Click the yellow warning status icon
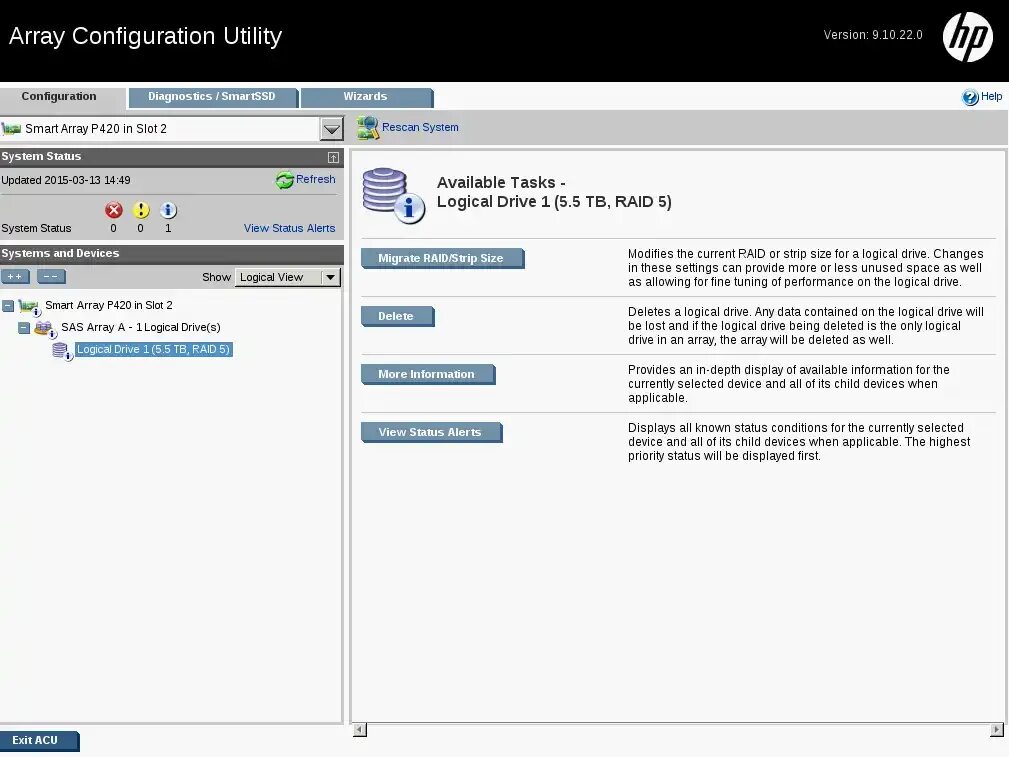 [141, 210]
